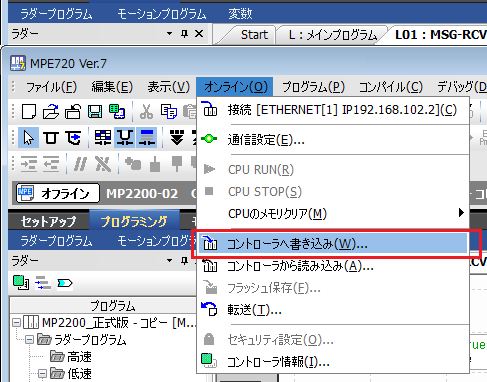The height and width of the screenshot is (382, 487).
Task: Select the coil insertion tool icon
Action: [51, 137]
